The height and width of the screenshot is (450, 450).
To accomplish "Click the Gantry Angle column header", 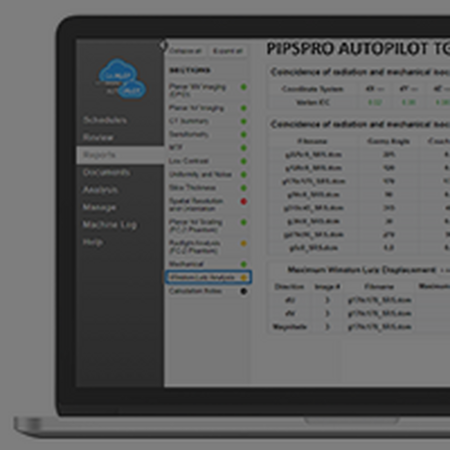I will (x=388, y=141).
